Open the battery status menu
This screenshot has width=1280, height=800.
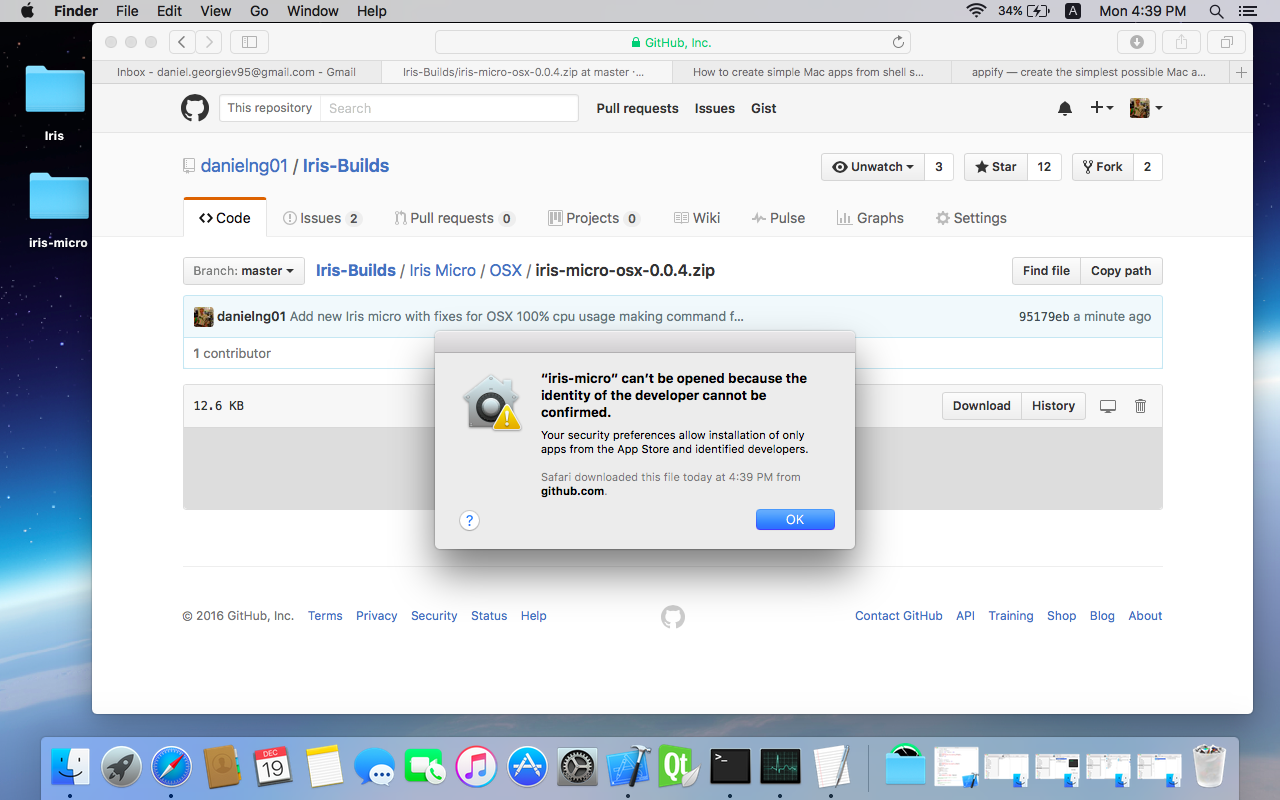point(1023,11)
